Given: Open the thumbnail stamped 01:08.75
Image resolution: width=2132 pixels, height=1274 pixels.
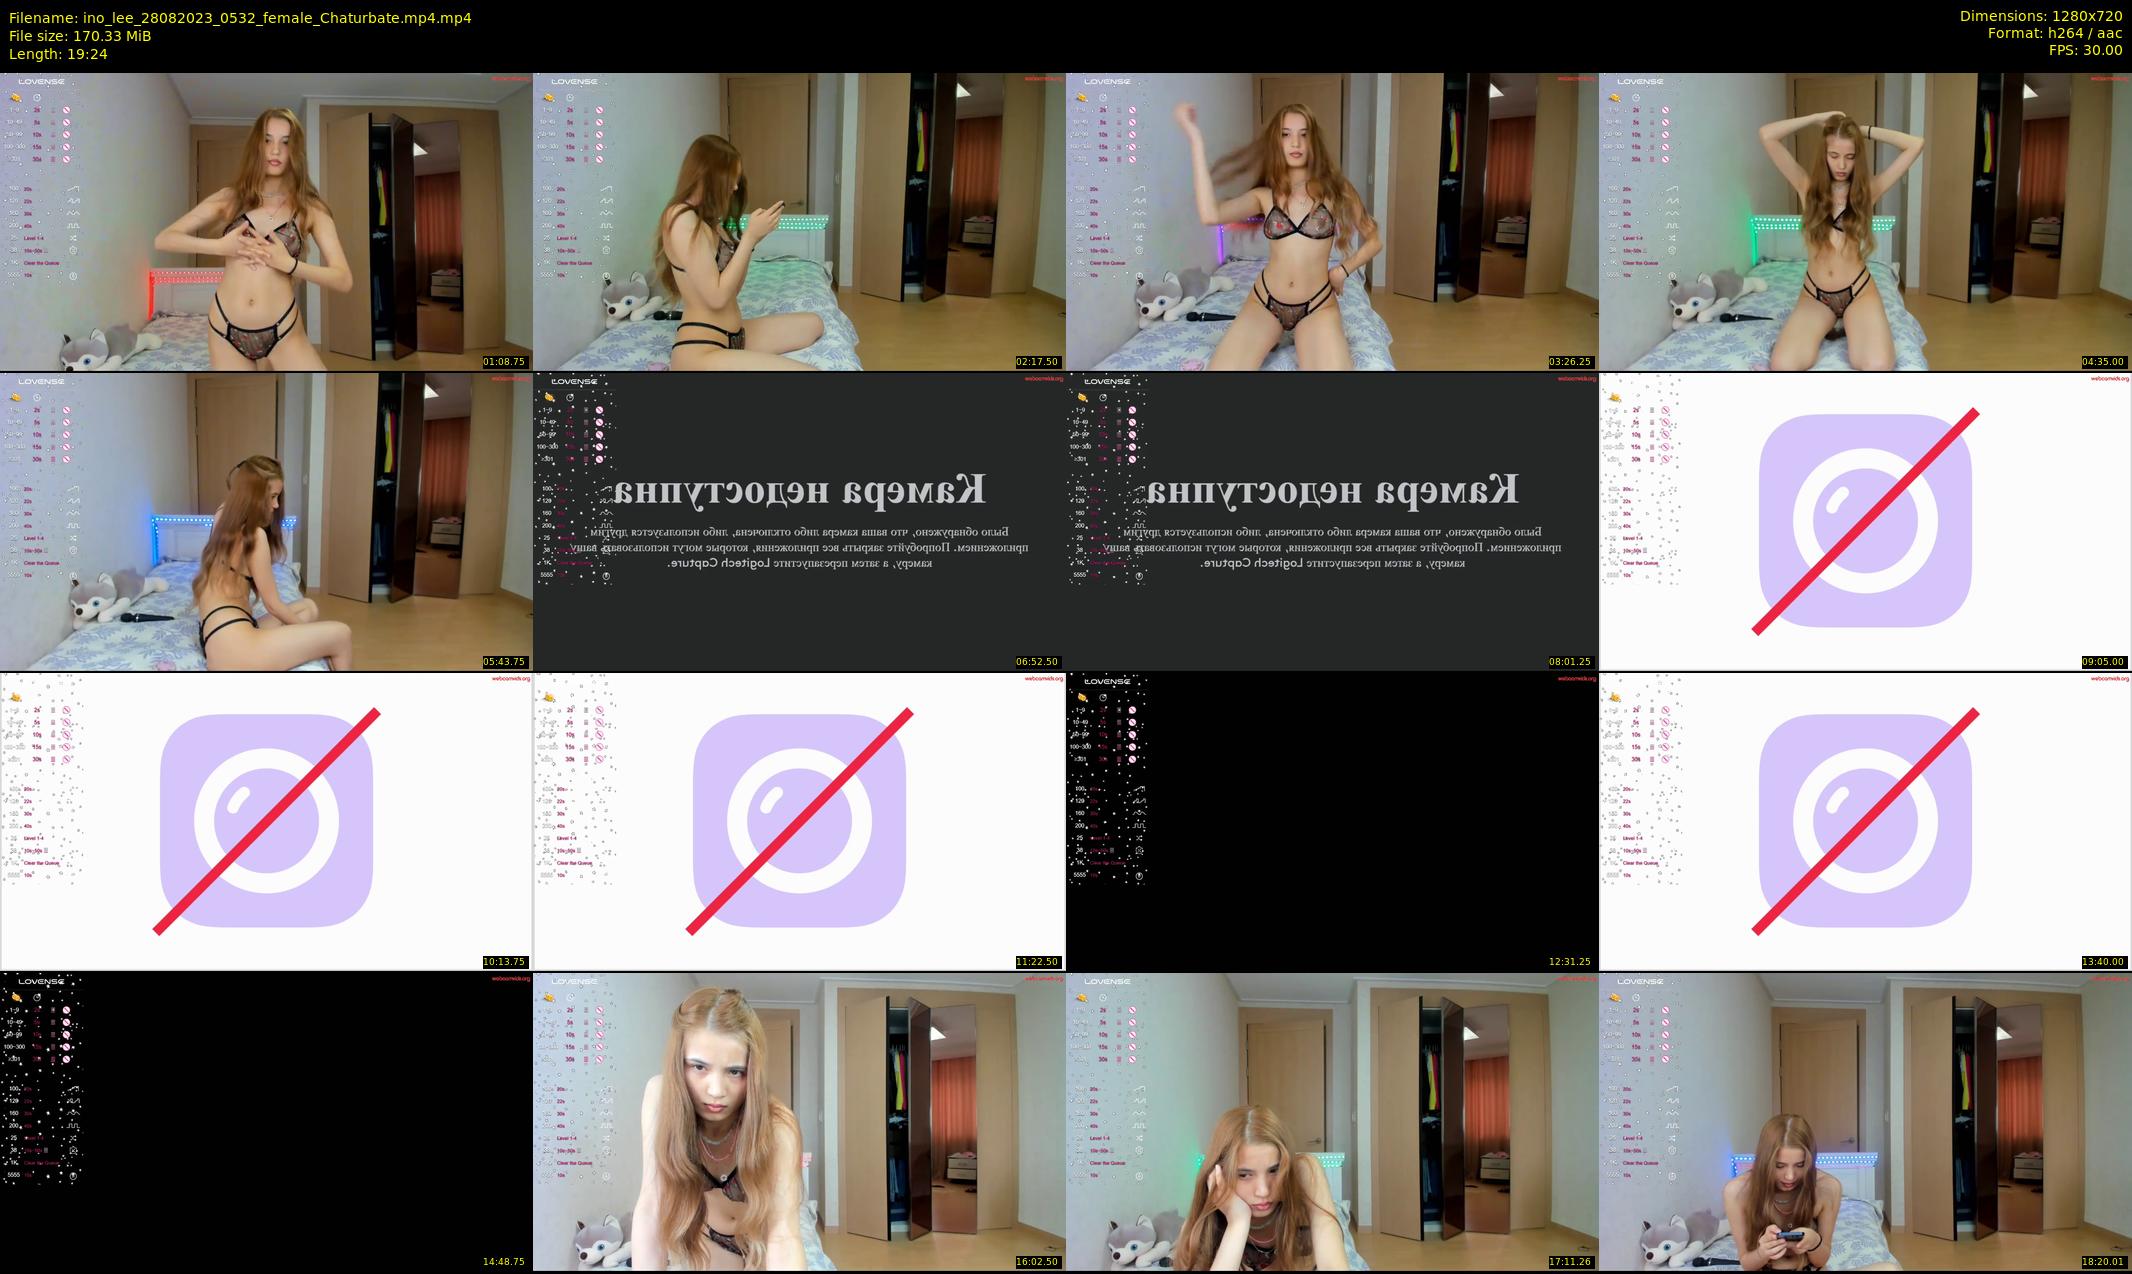Looking at the screenshot, I should [x=266, y=221].
